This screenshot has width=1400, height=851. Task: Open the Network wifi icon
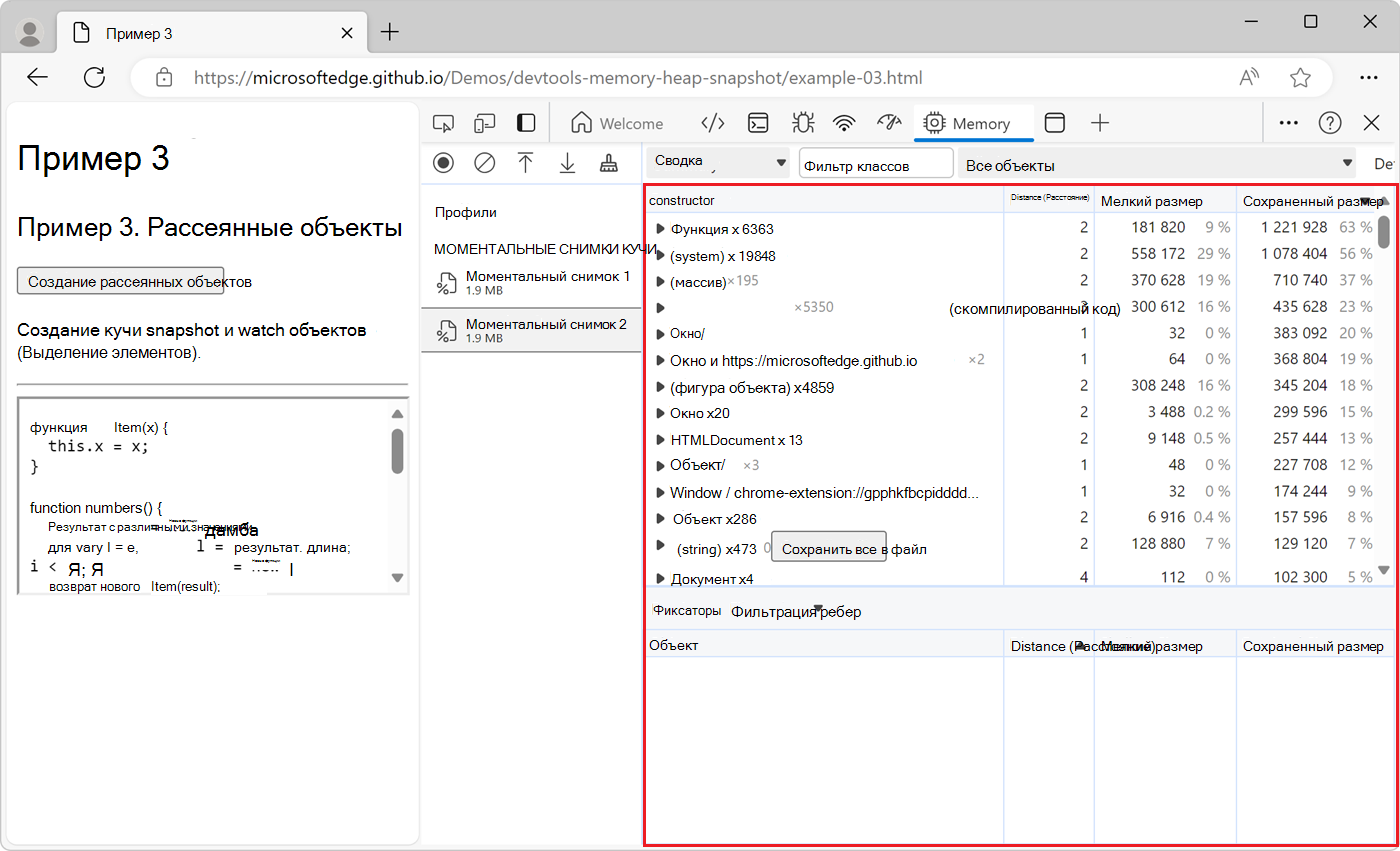tap(845, 123)
